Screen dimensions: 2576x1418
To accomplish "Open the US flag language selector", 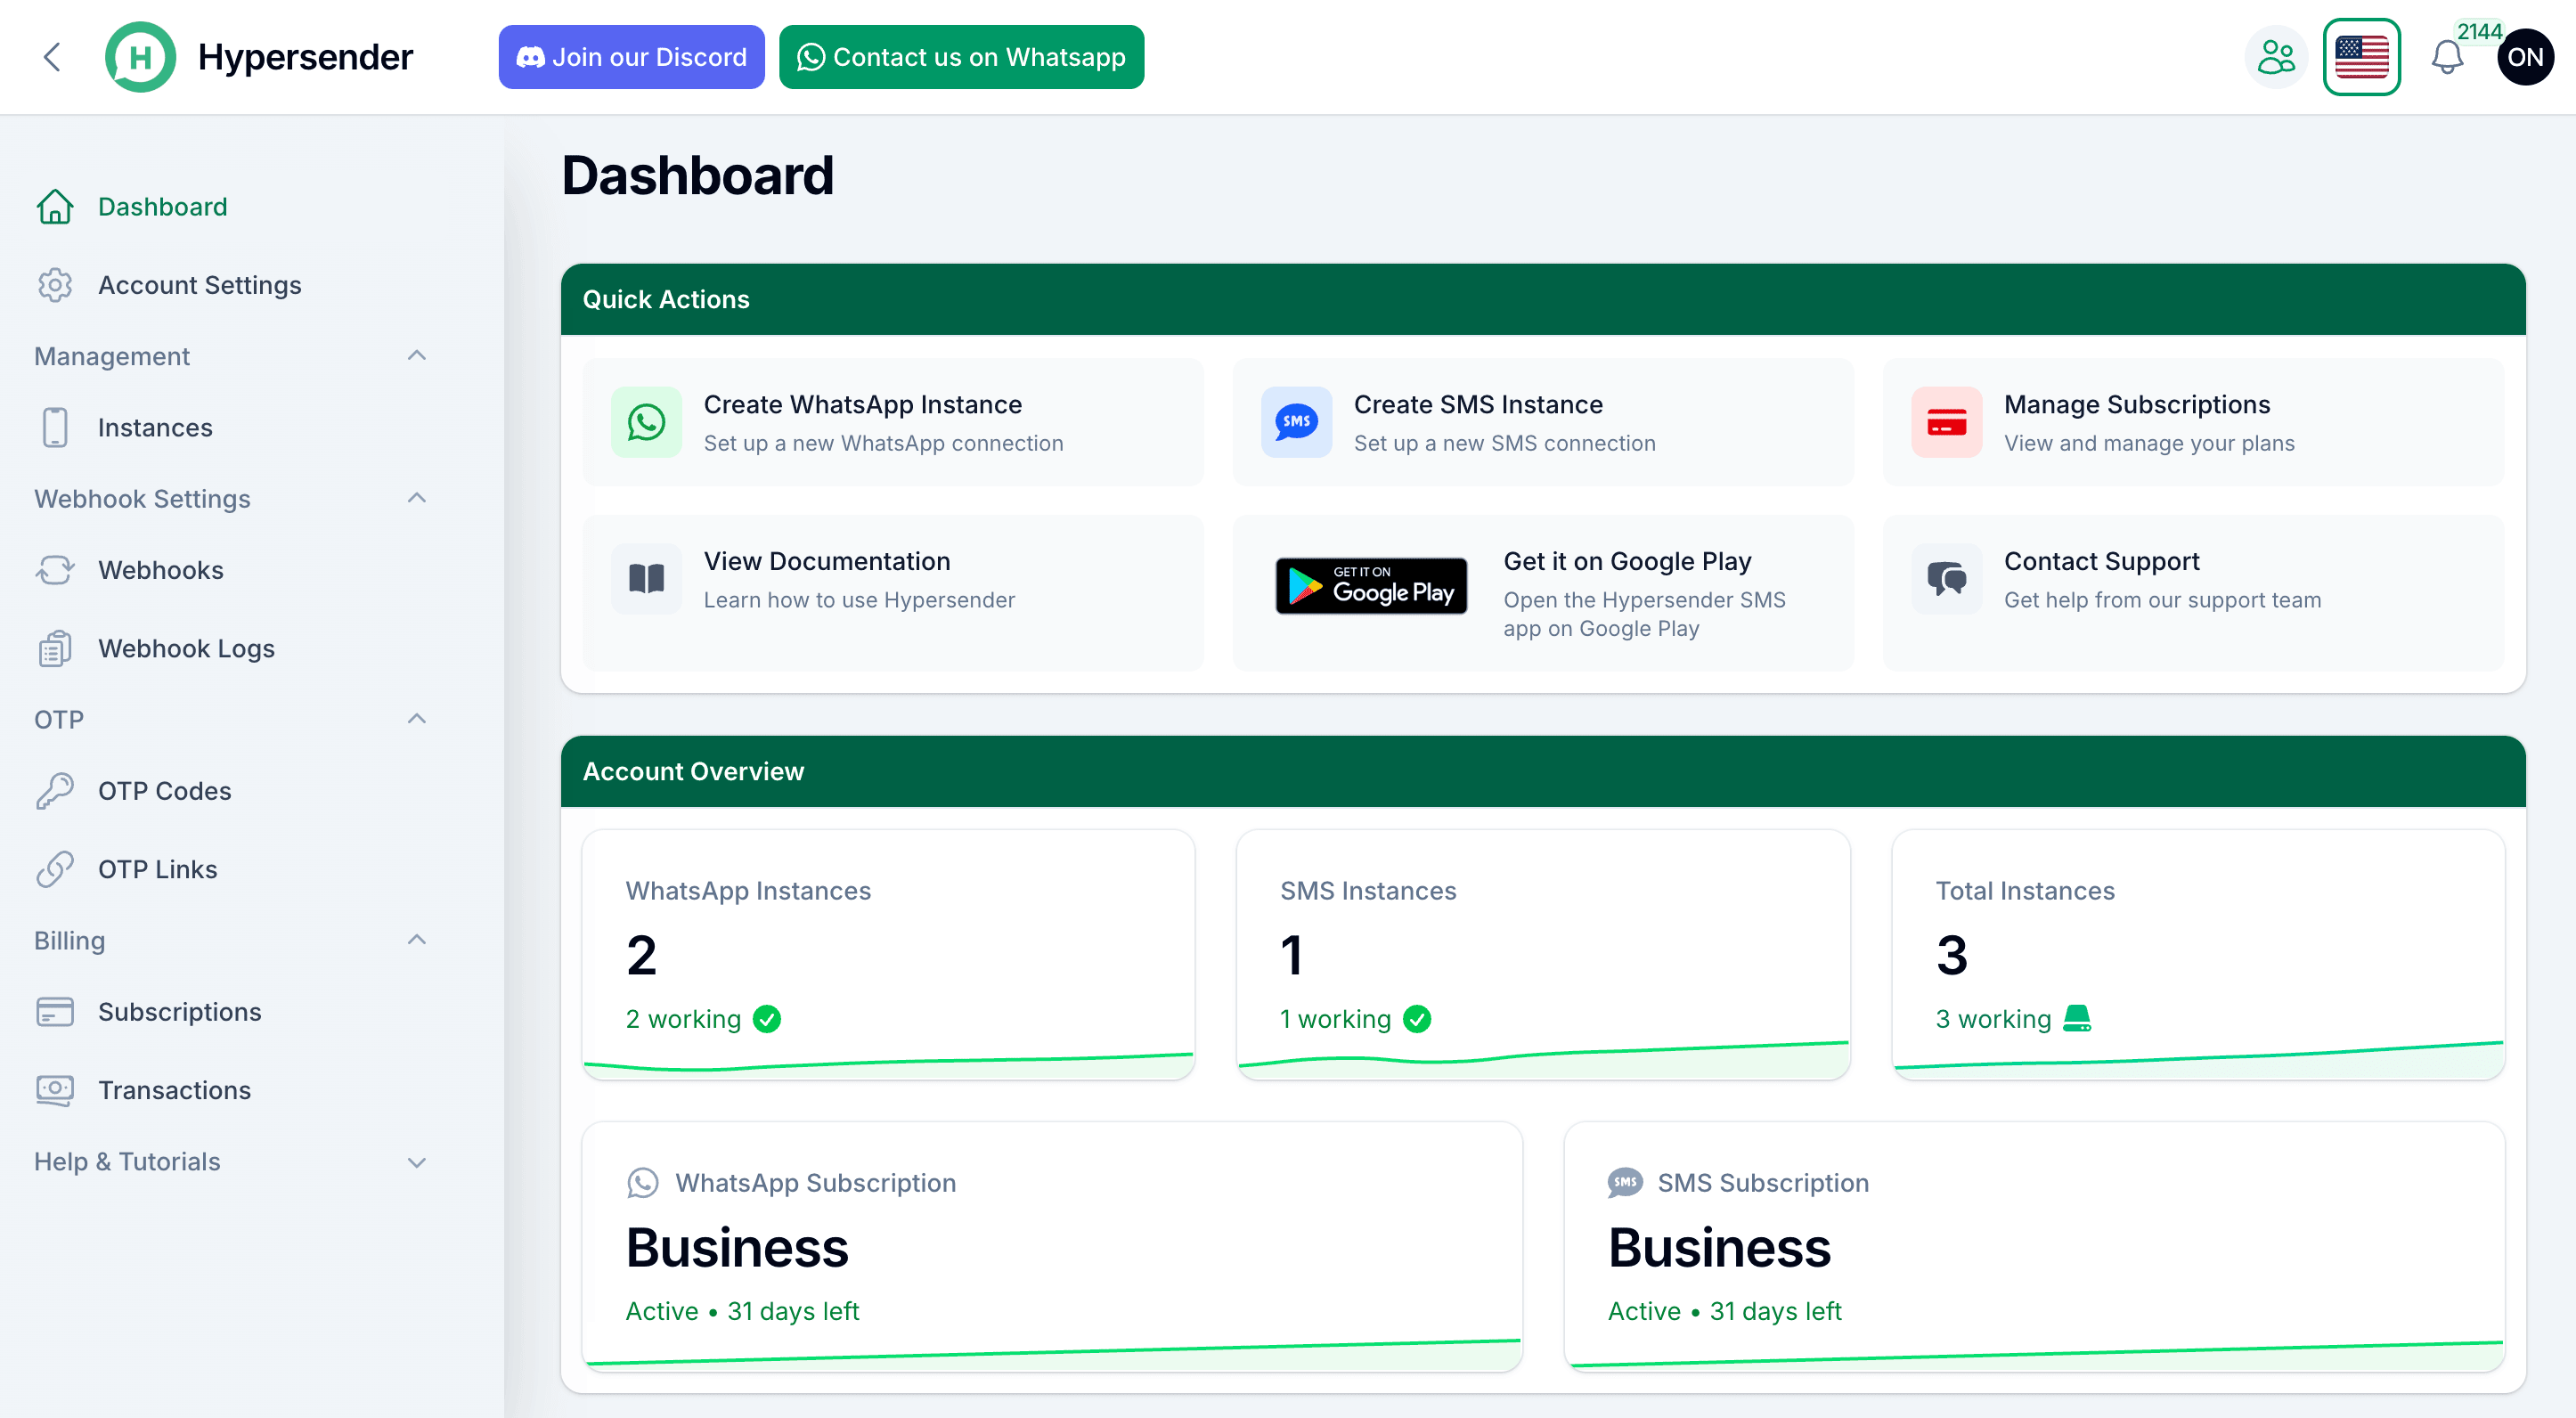I will pyautogui.click(x=2361, y=57).
